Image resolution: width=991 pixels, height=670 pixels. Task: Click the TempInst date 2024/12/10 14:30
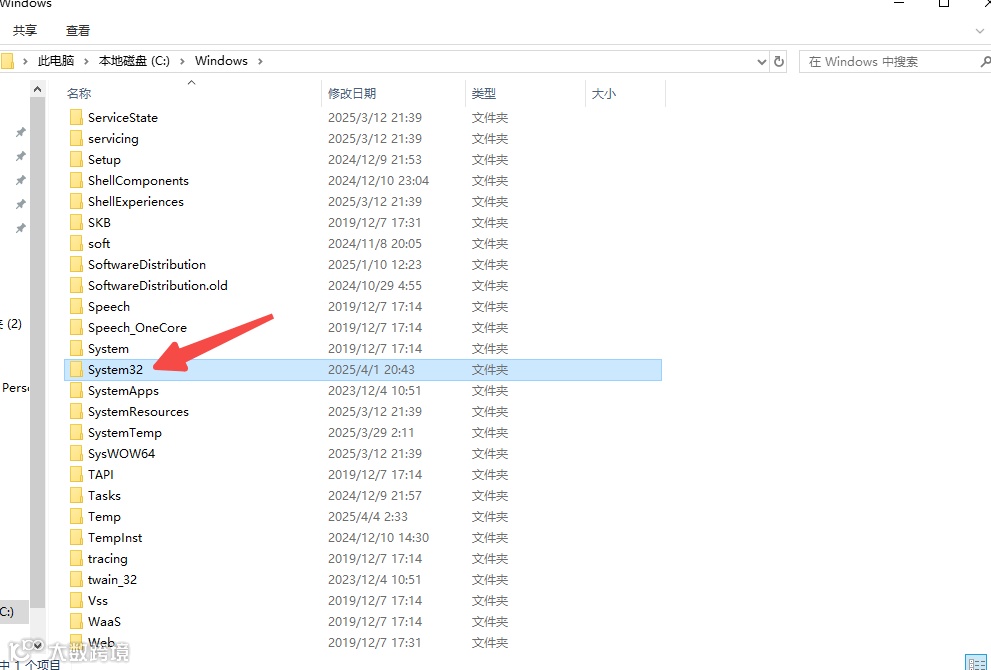click(378, 537)
